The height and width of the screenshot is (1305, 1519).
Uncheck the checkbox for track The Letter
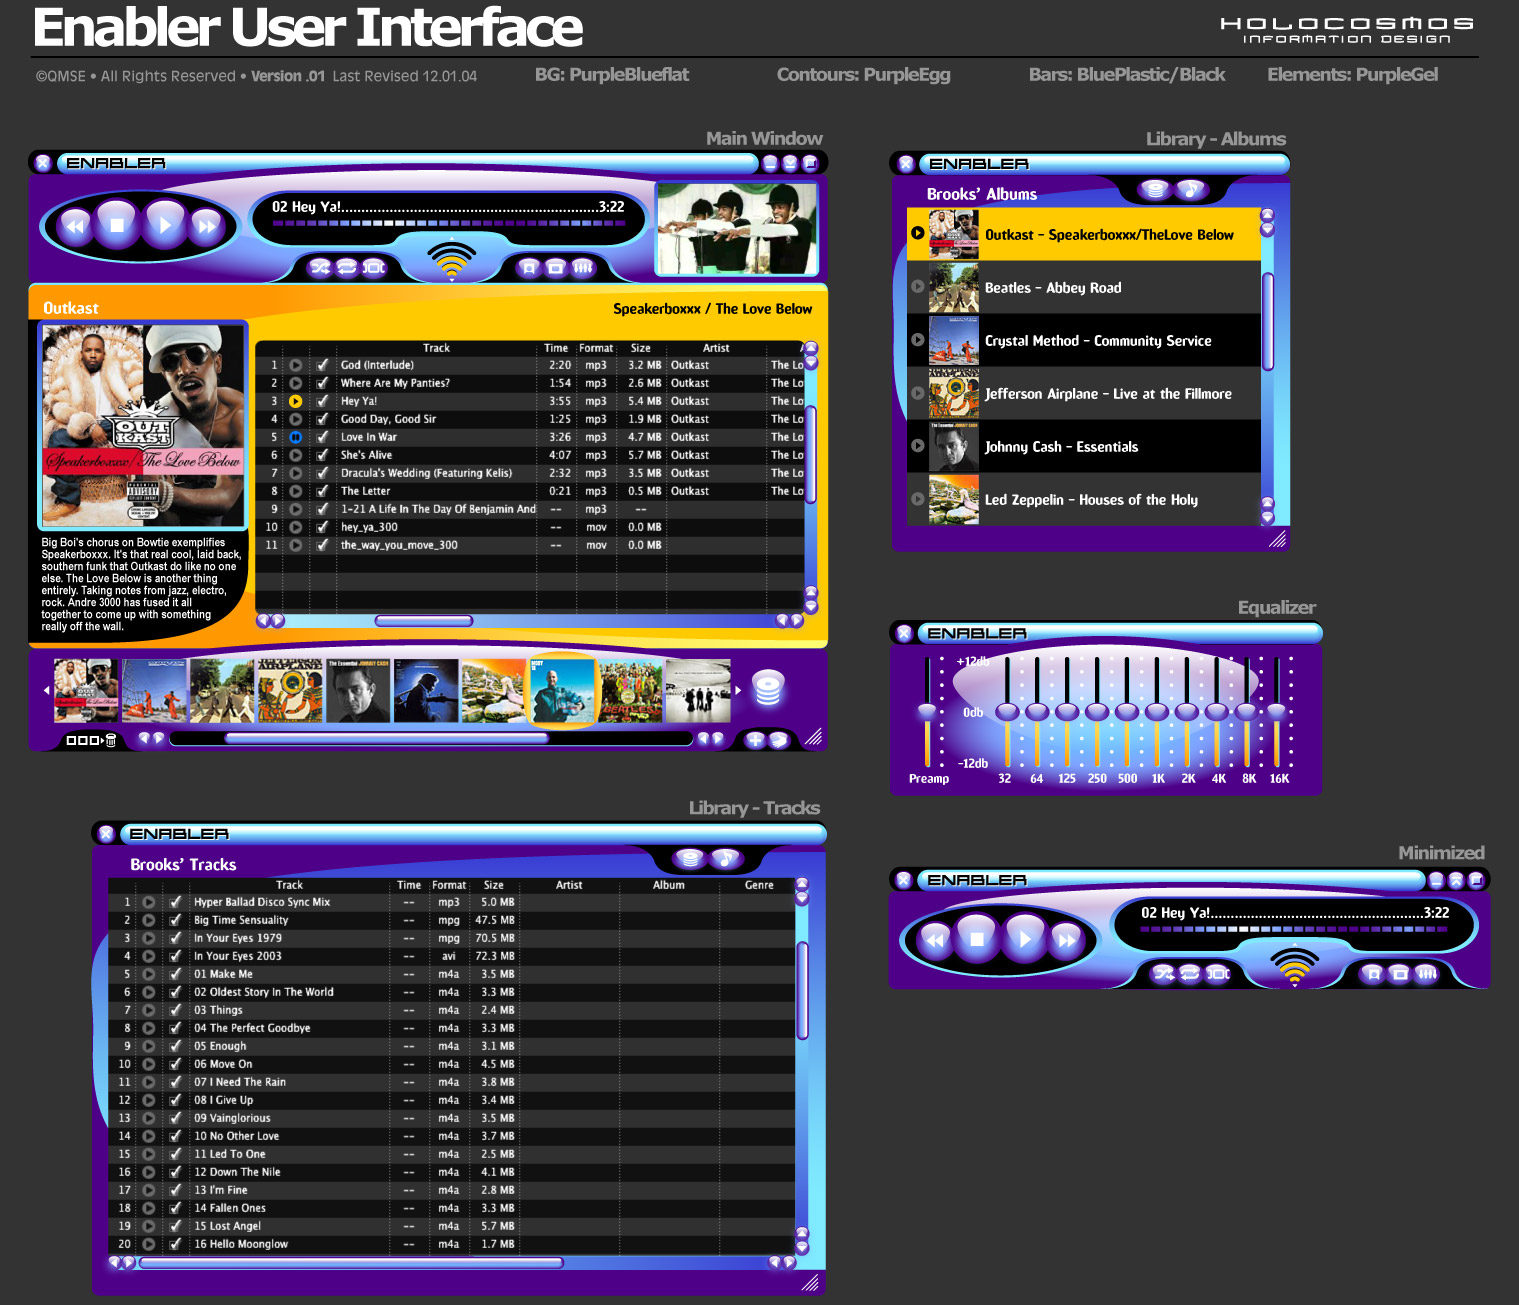(x=322, y=491)
